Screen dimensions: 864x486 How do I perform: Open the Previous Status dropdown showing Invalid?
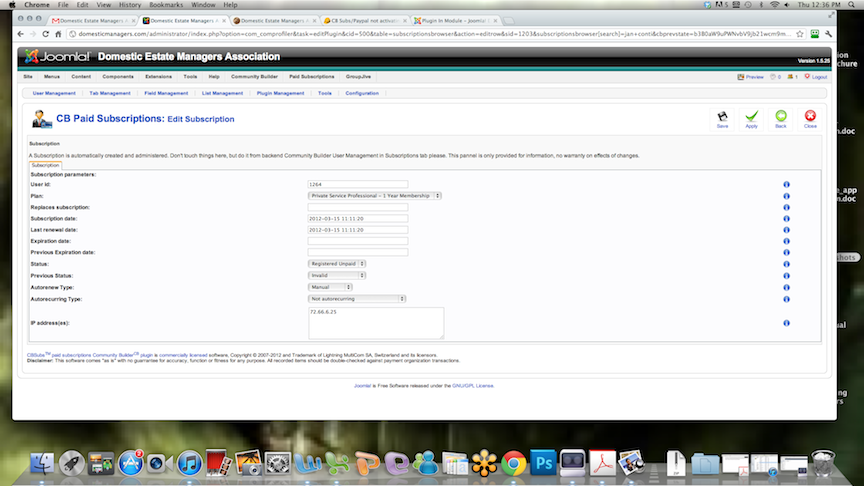pyautogui.click(x=337, y=276)
